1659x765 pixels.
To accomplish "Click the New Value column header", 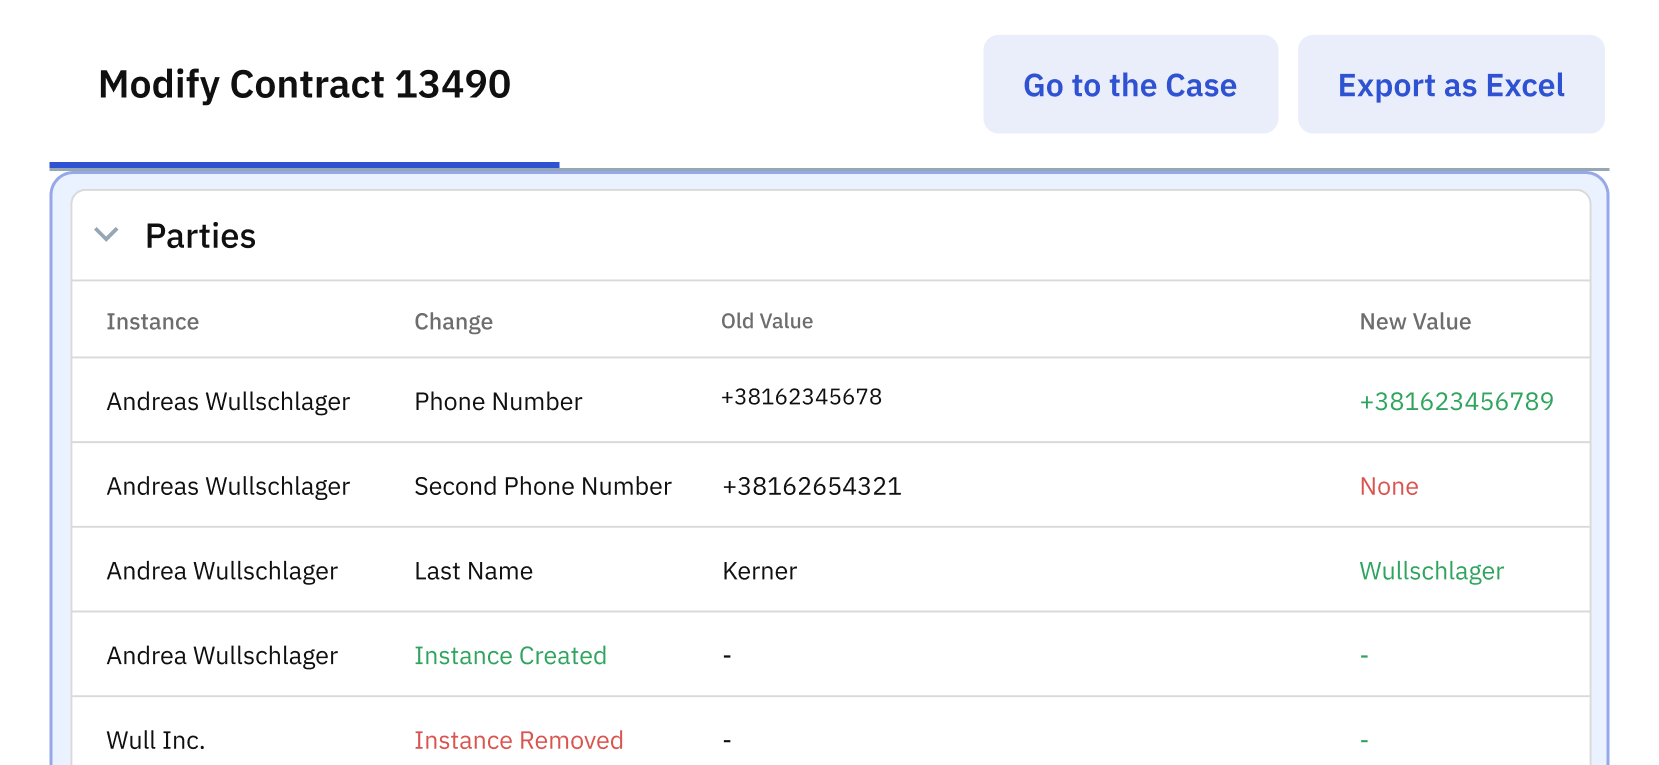I will point(1415,321).
